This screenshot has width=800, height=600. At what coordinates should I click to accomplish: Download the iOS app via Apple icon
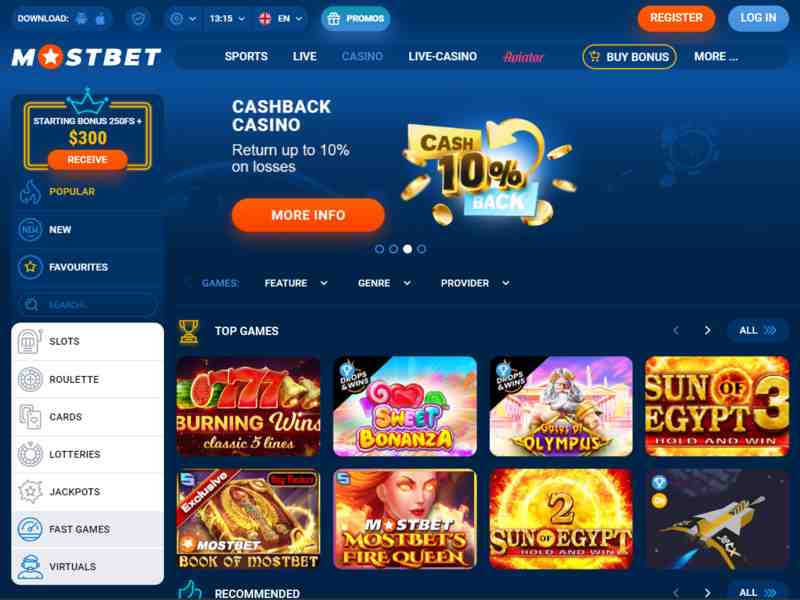click(x=101, y=18)
